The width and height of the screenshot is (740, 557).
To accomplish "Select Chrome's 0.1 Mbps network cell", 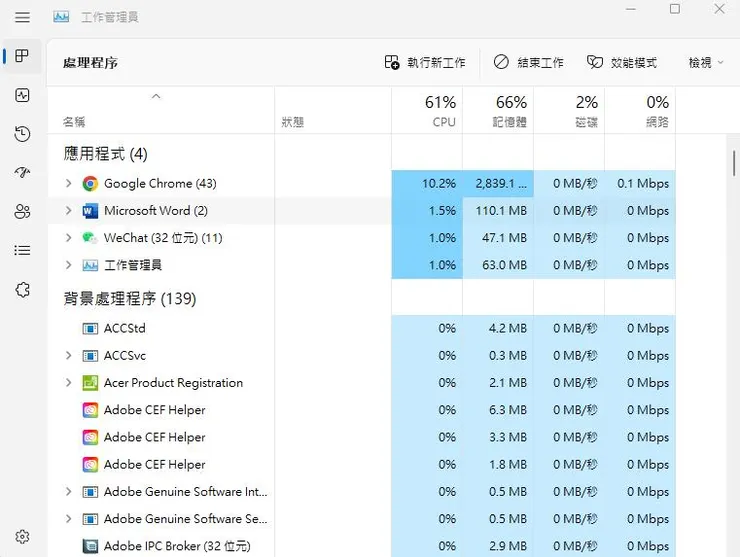I will 640,184.
